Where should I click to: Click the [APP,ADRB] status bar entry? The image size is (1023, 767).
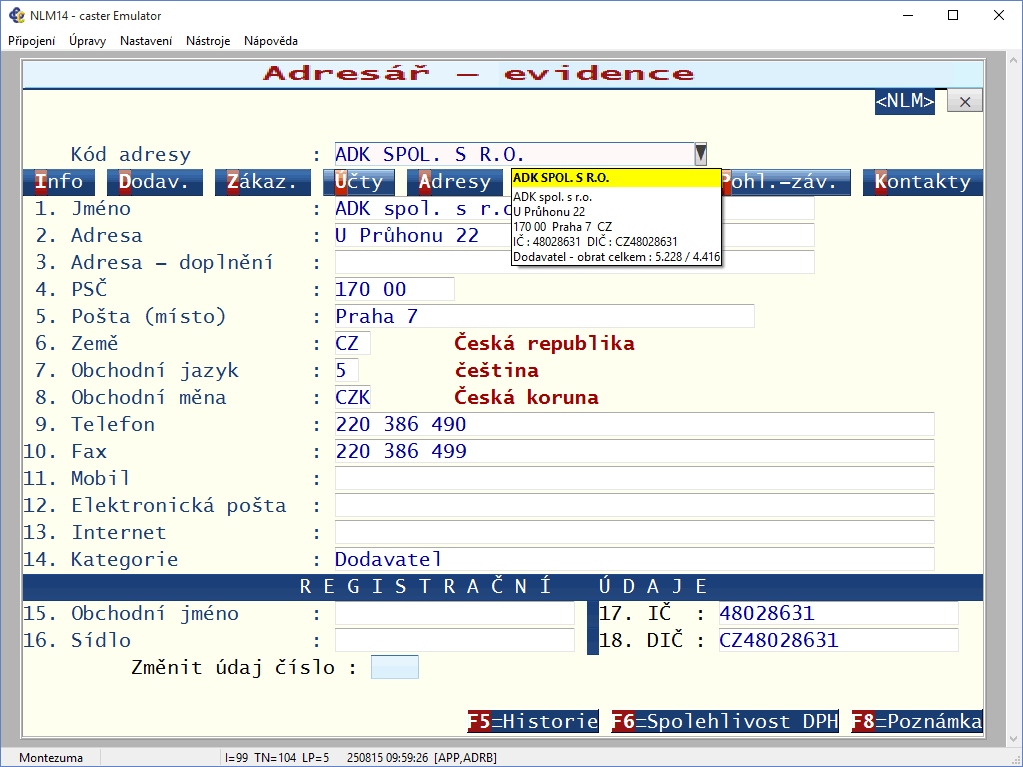[x=465, y=757]
